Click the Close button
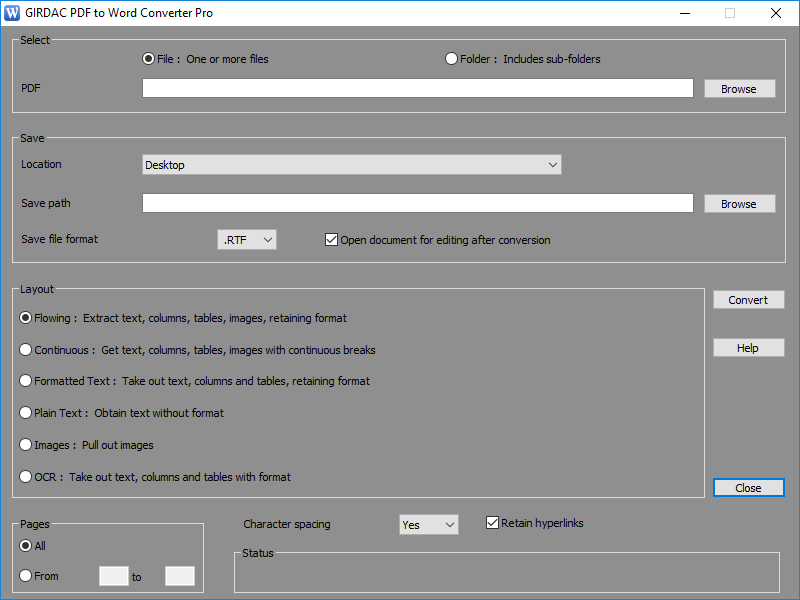800x600 pixels. [748, 488]
